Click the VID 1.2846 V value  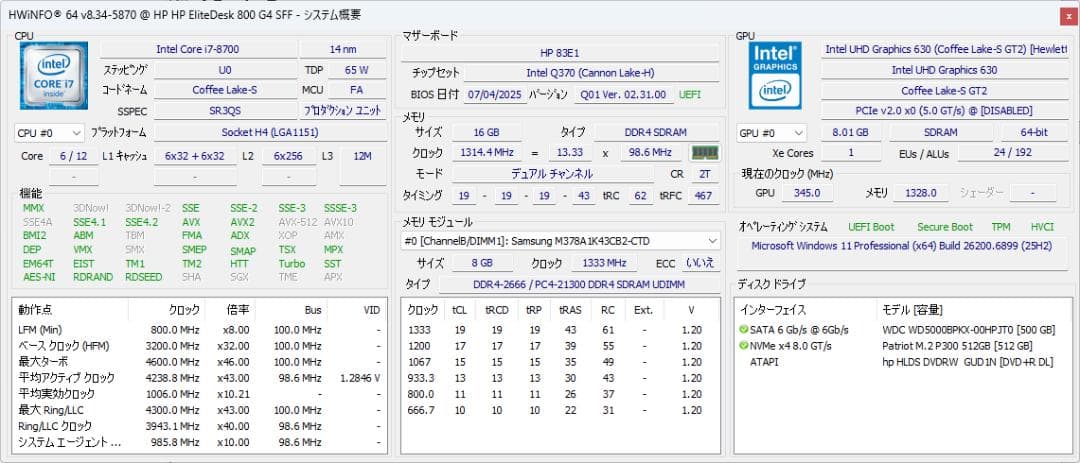[360, 378]
